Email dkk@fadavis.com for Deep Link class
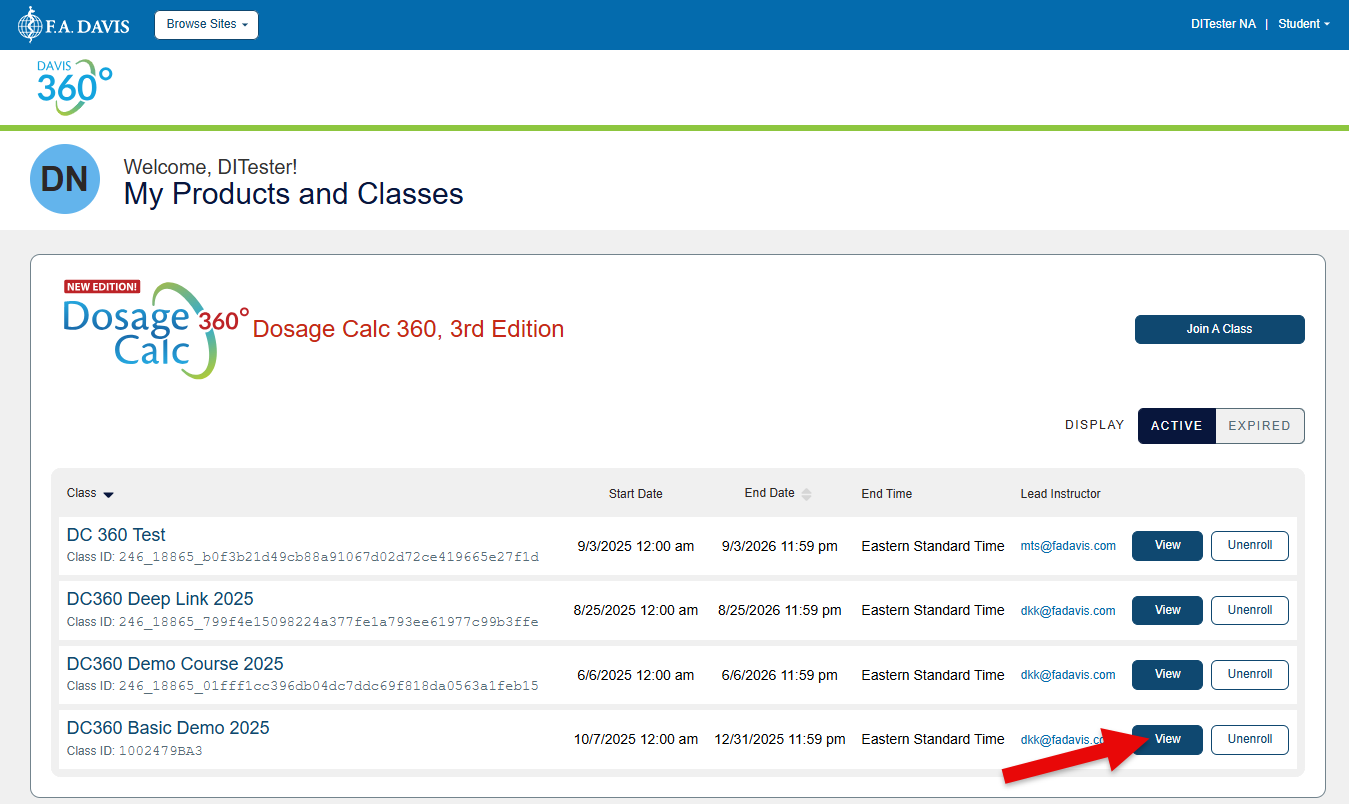Image resolution: width=1349 pixels, height=804 pixels. click(x=1068, y=611)
